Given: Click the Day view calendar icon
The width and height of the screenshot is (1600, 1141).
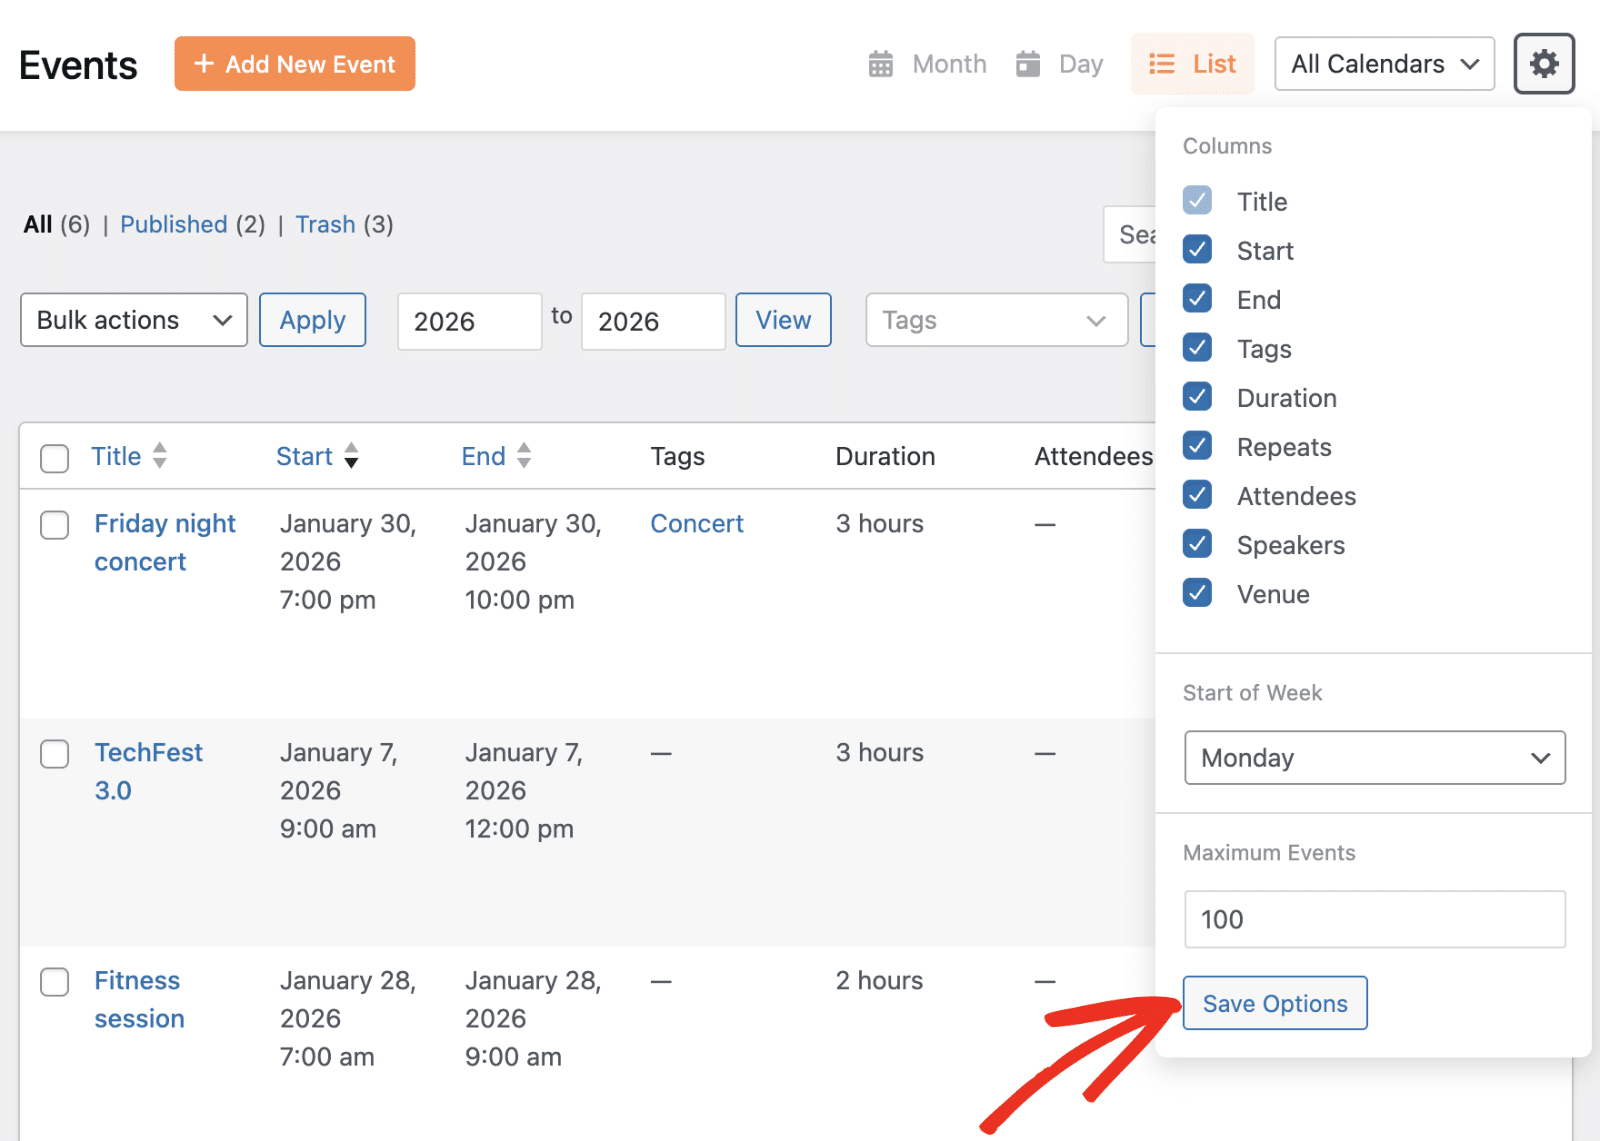Looking at the screenshot, I should [x=1028, y=64].
